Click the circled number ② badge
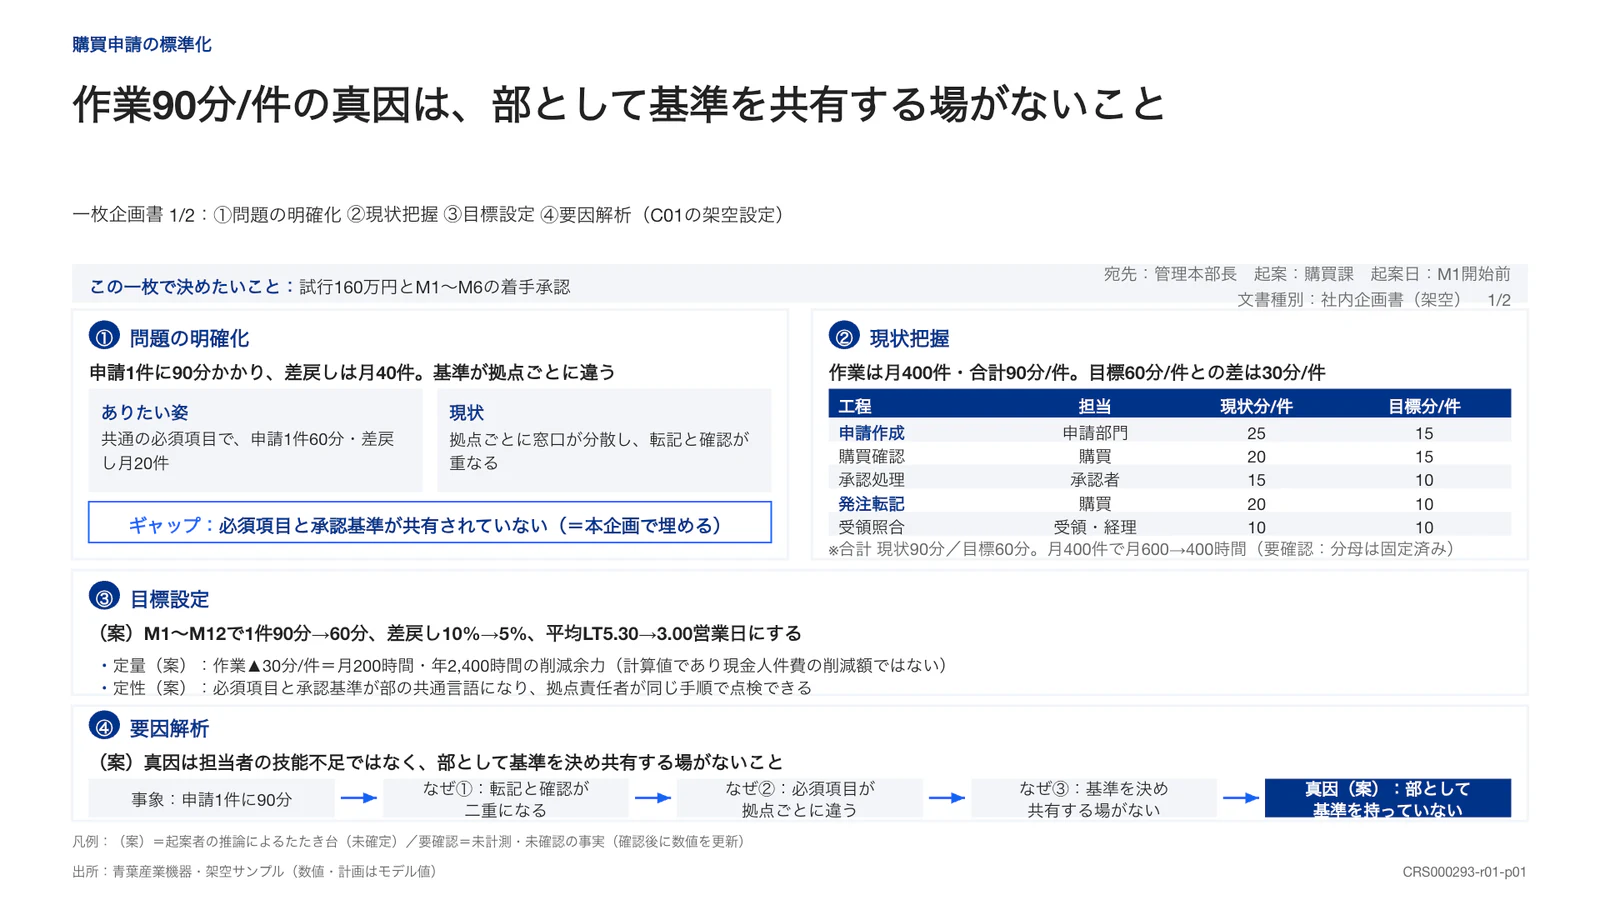The image size is (1600, 900). [x=844, y=336]
